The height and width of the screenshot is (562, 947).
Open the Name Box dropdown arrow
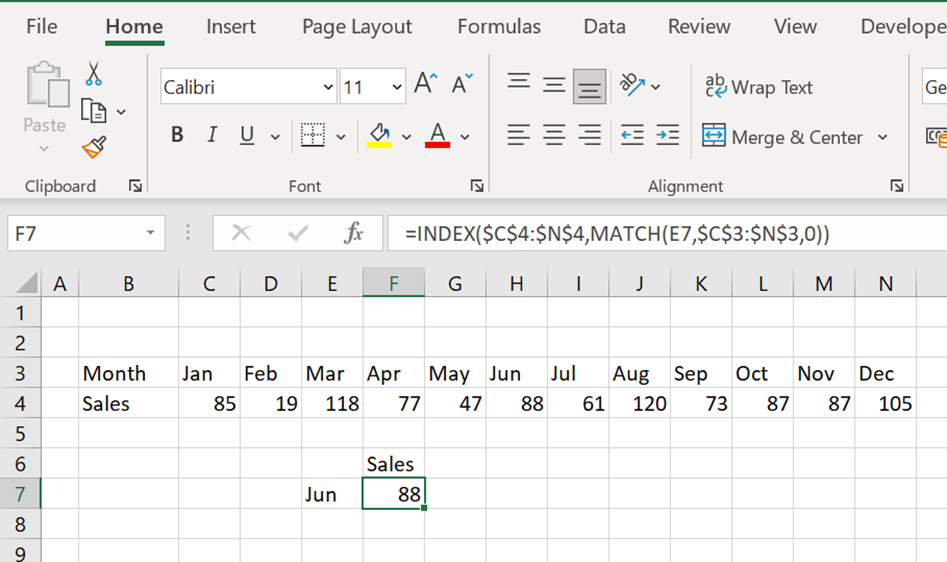point(150,232)
